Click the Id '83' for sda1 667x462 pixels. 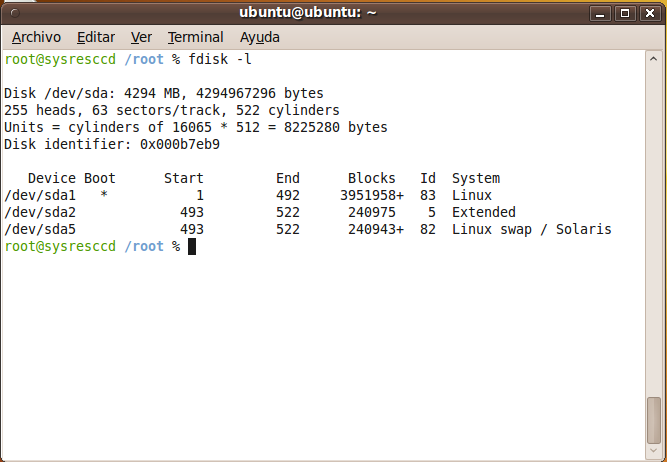click(x=428, y=195)
